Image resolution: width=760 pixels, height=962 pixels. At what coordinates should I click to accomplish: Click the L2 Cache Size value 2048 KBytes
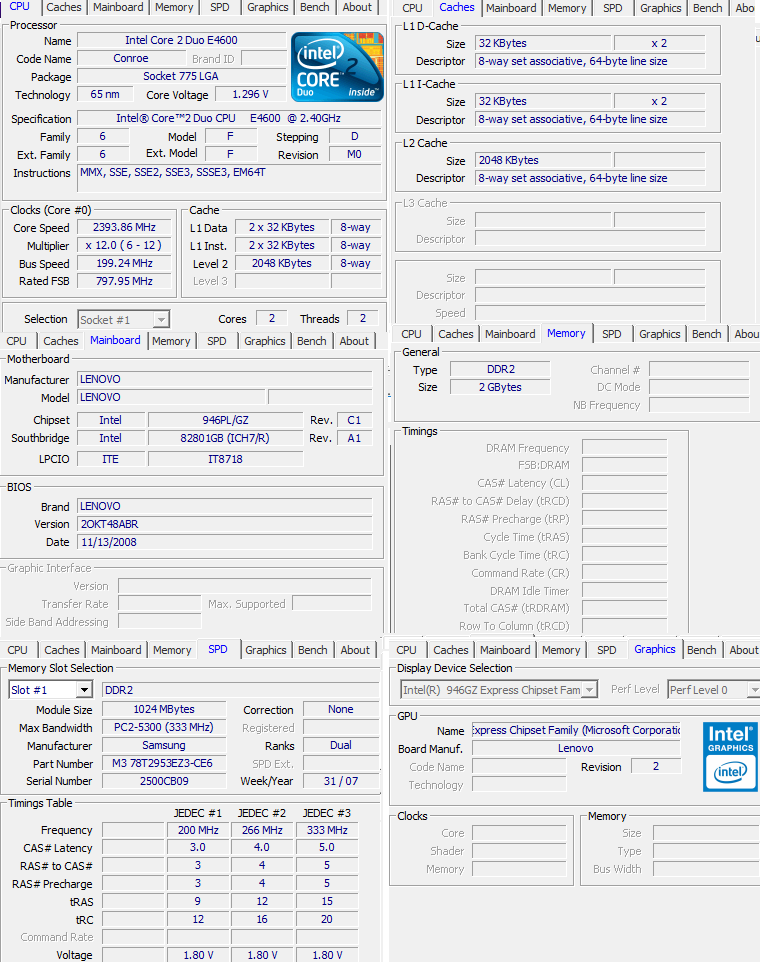point(543,160)
